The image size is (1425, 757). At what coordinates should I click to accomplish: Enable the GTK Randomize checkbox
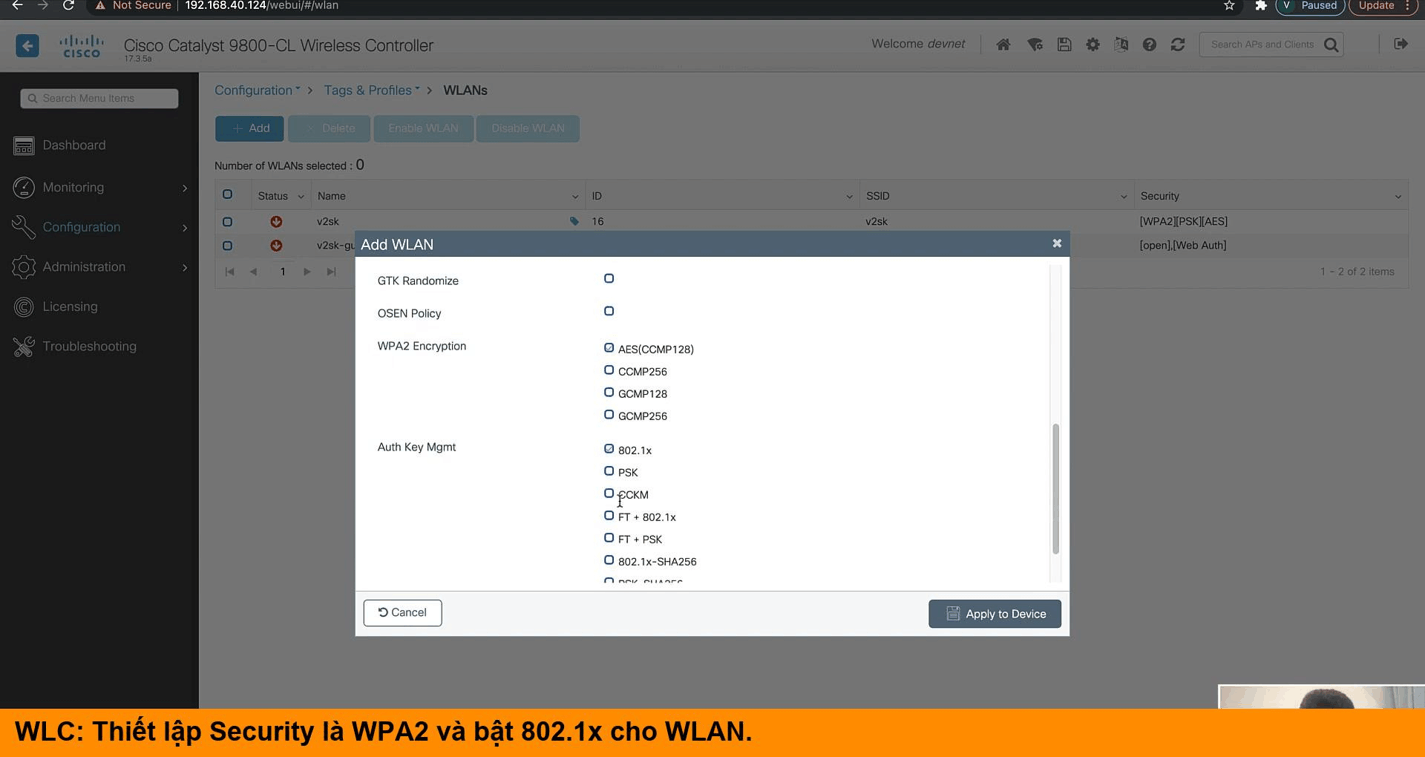[x=609, y=279]
